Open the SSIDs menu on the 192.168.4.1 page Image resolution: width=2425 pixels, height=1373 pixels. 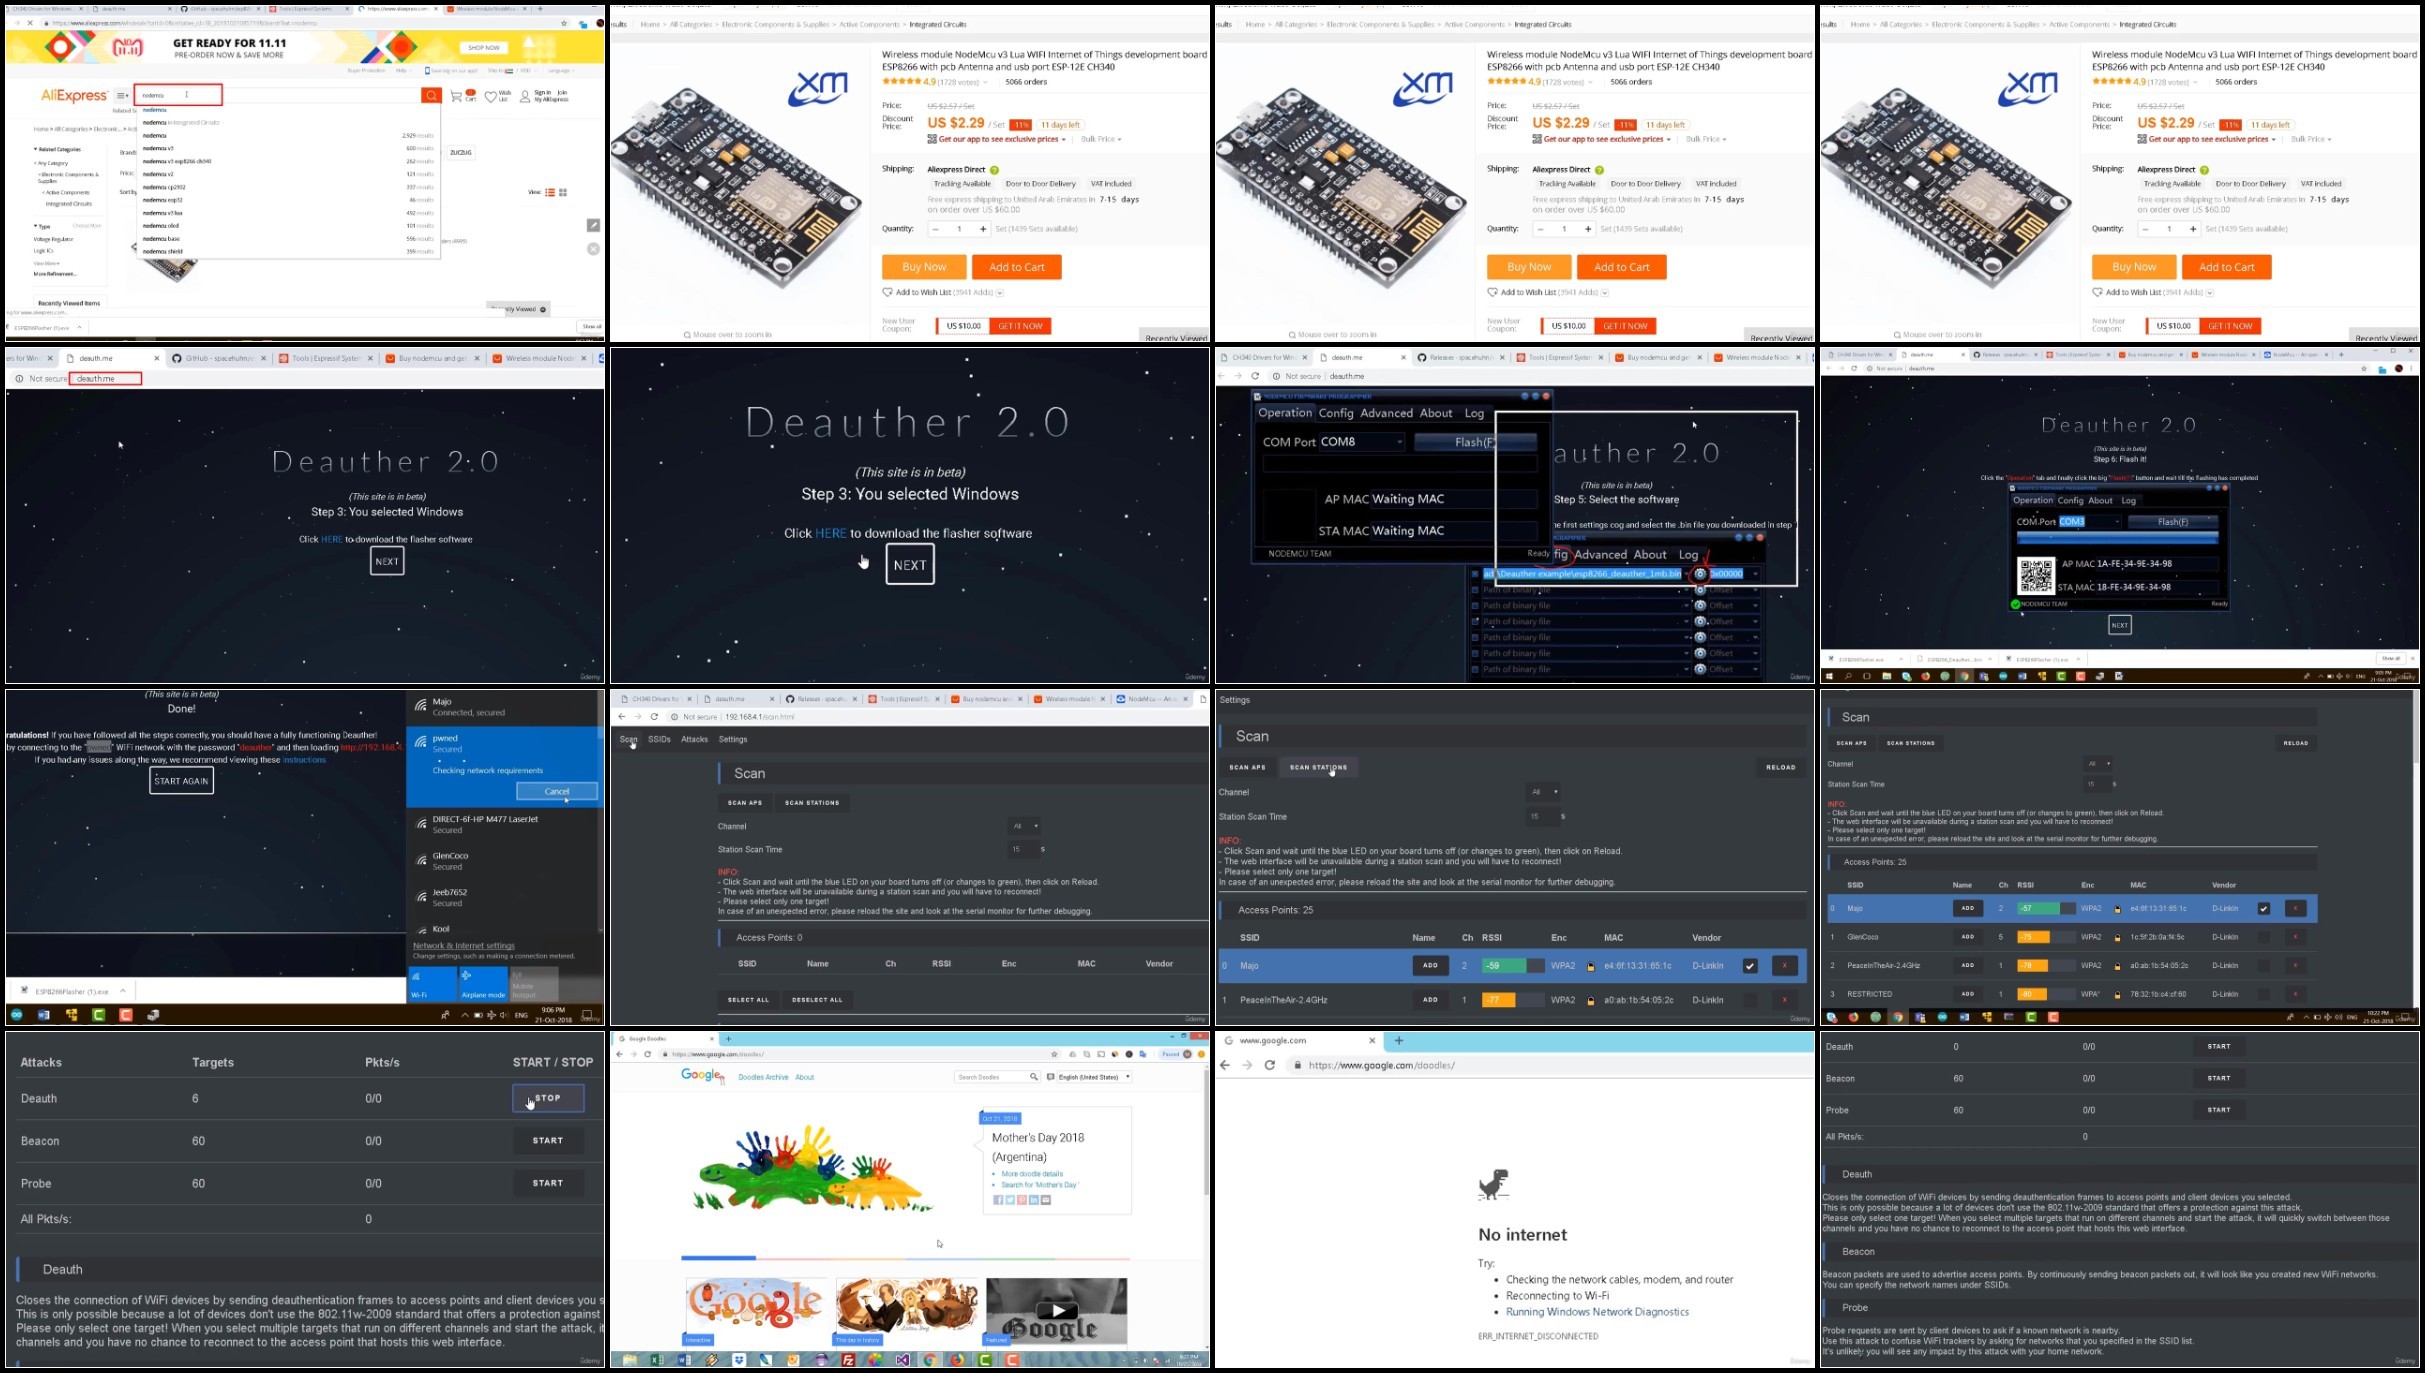click(659, 740)
